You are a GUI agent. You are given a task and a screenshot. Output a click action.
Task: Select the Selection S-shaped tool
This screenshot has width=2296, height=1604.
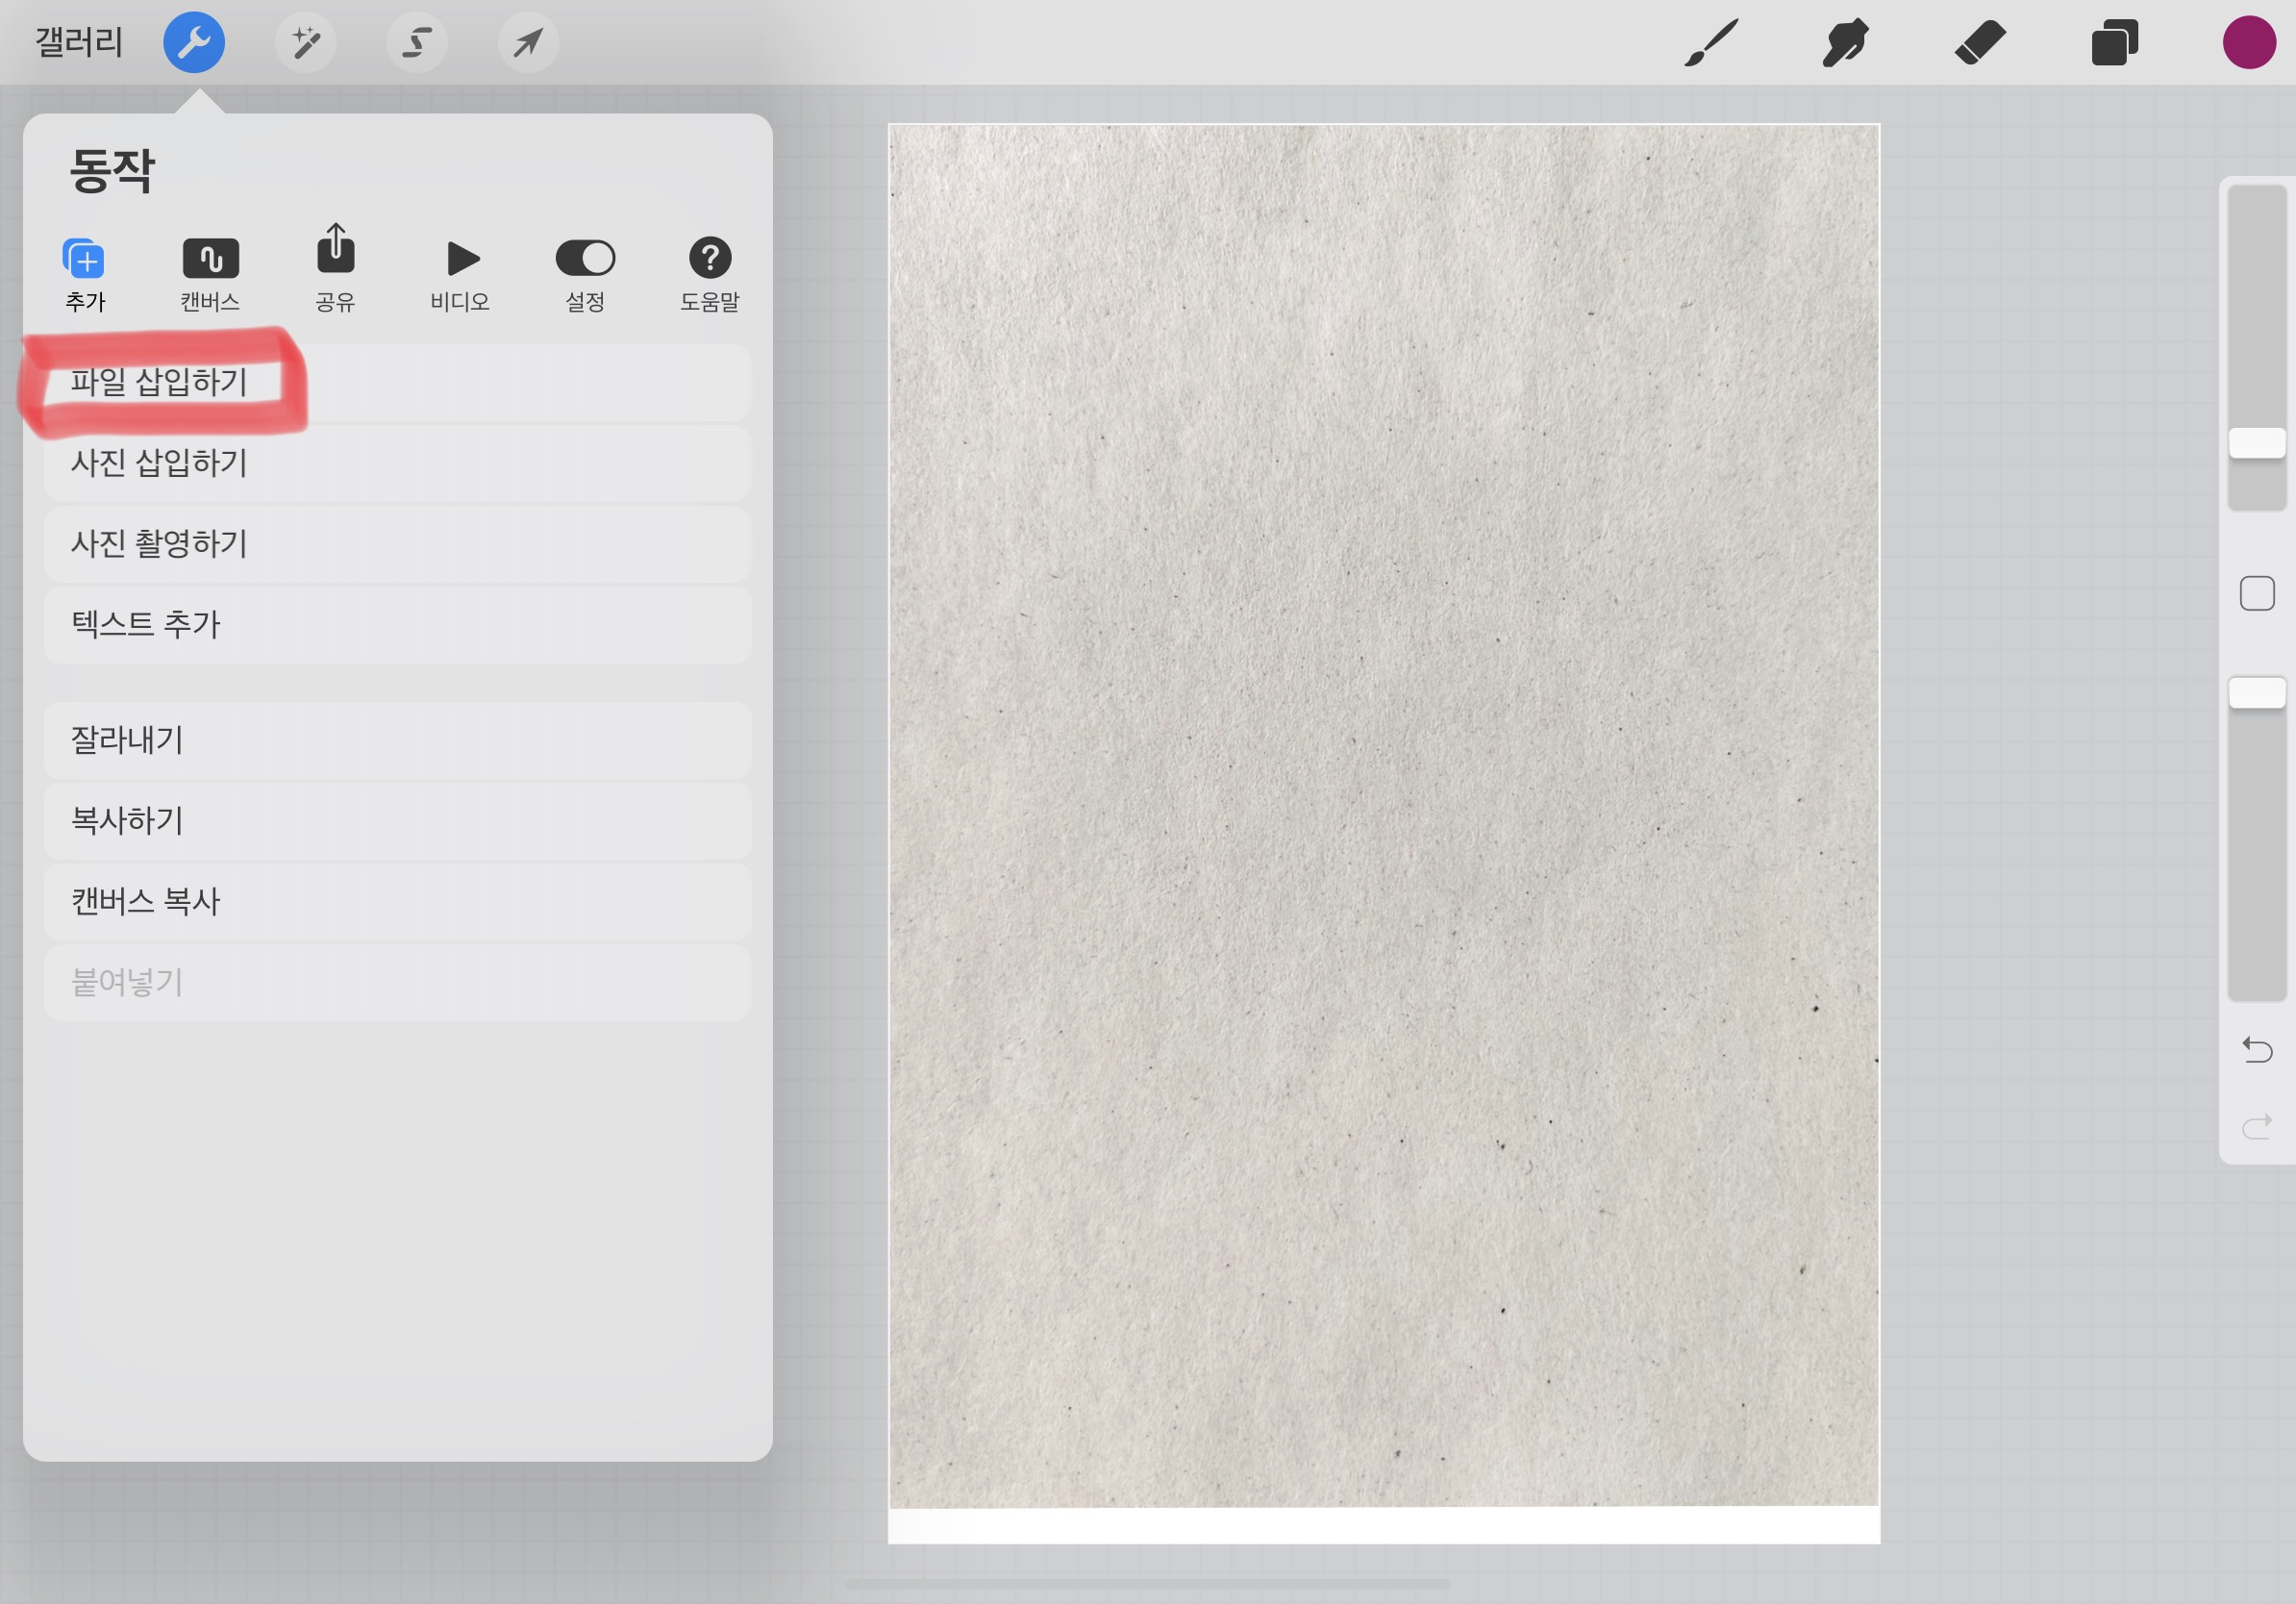click(x=417, y=42)
